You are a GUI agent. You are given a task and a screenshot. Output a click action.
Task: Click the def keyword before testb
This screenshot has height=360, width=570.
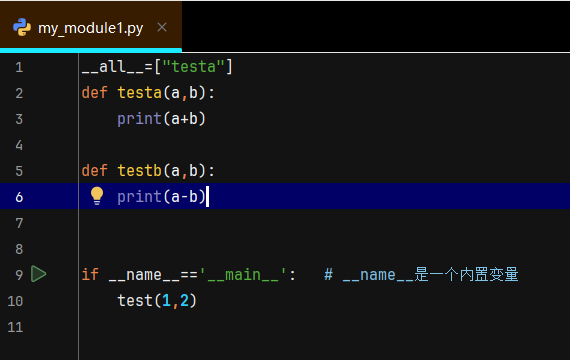coord(95,171)
